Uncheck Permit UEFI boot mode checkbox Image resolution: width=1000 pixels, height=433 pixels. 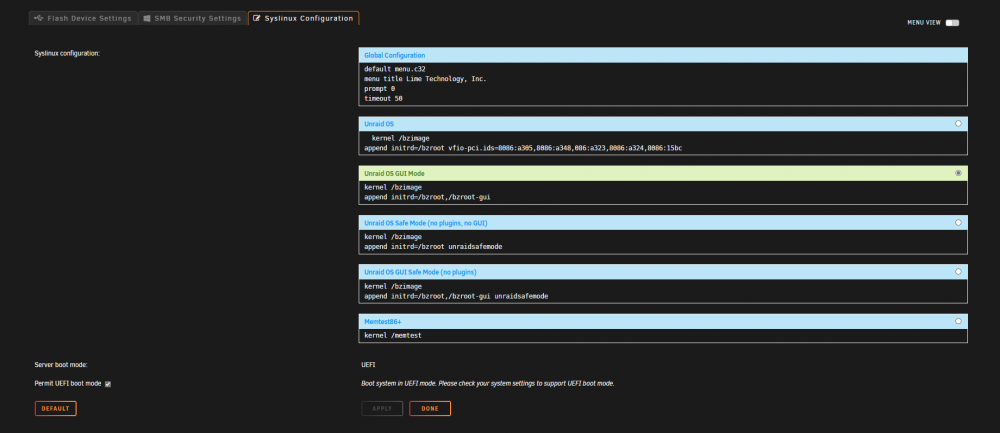[108, 384]
